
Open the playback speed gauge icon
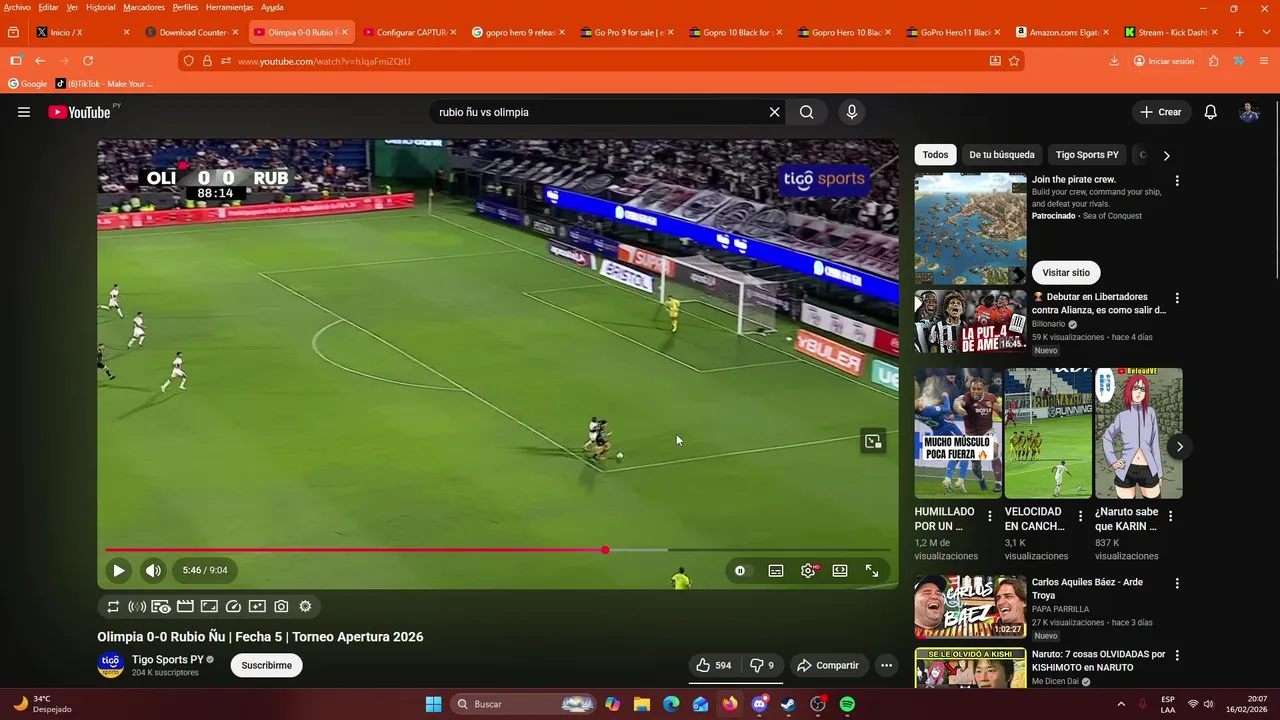click(x=233, y=606)
